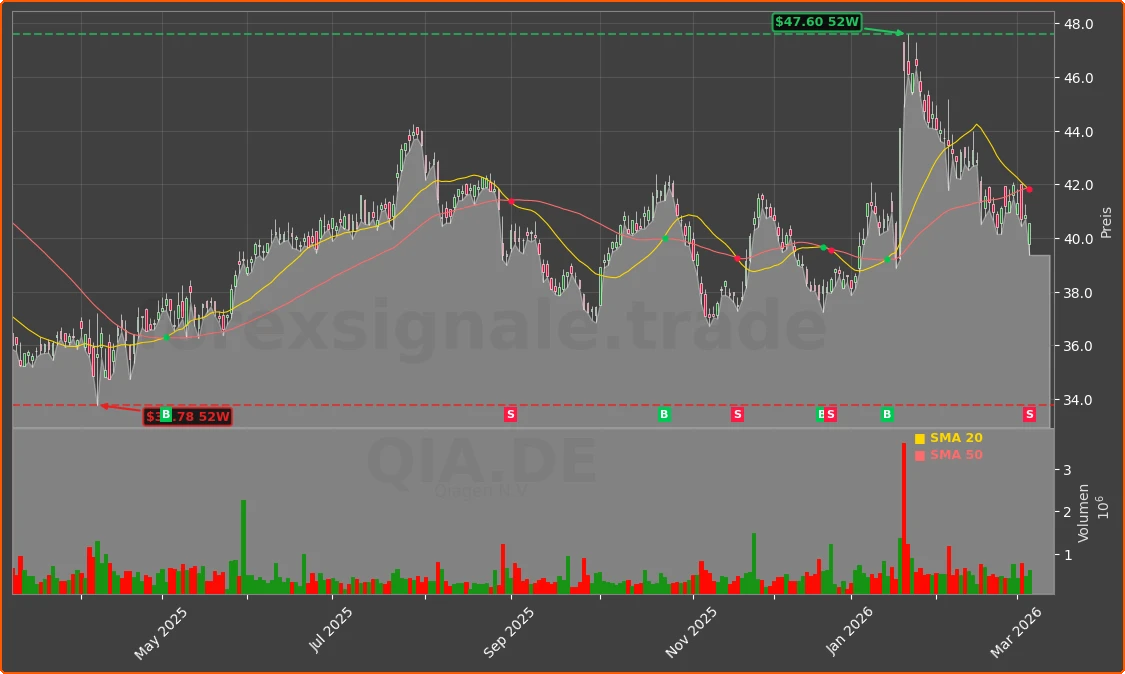
Task: Click the S sell marker between November and December
Action: (x=737, y=413)
